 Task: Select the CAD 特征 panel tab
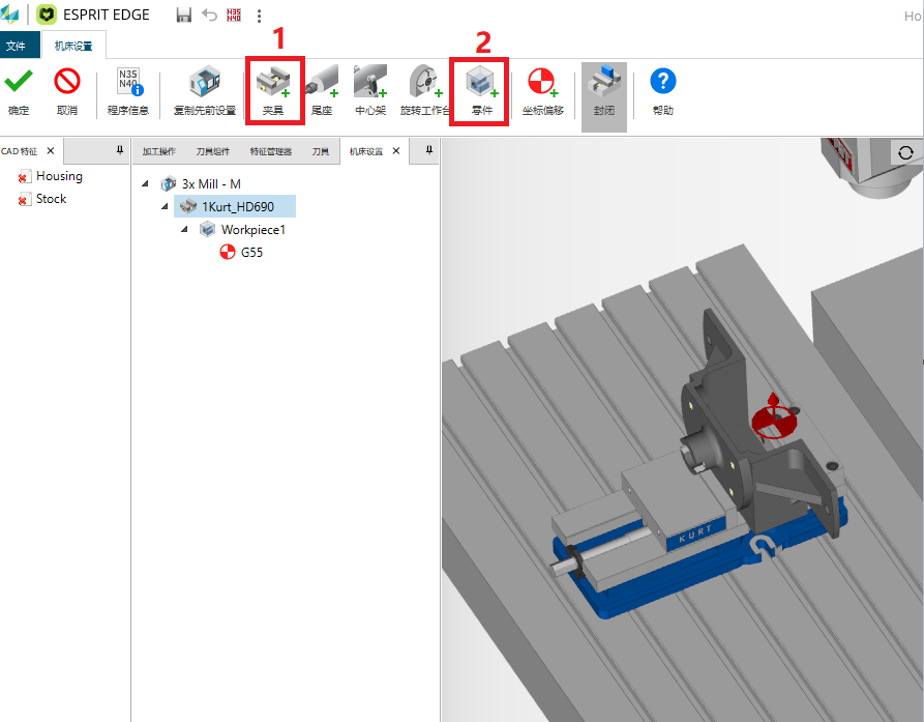pyautogui.click(x=19, y=151)
